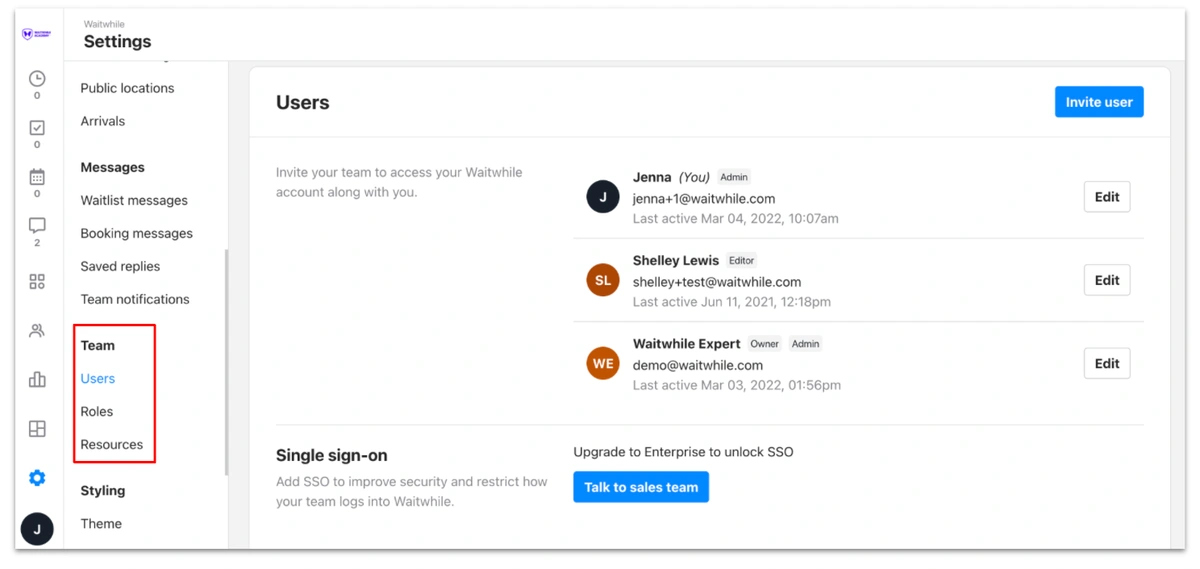Edit the Shelley Lewis user
This screenshot has height=569, width=1200.
[1107, 280]
